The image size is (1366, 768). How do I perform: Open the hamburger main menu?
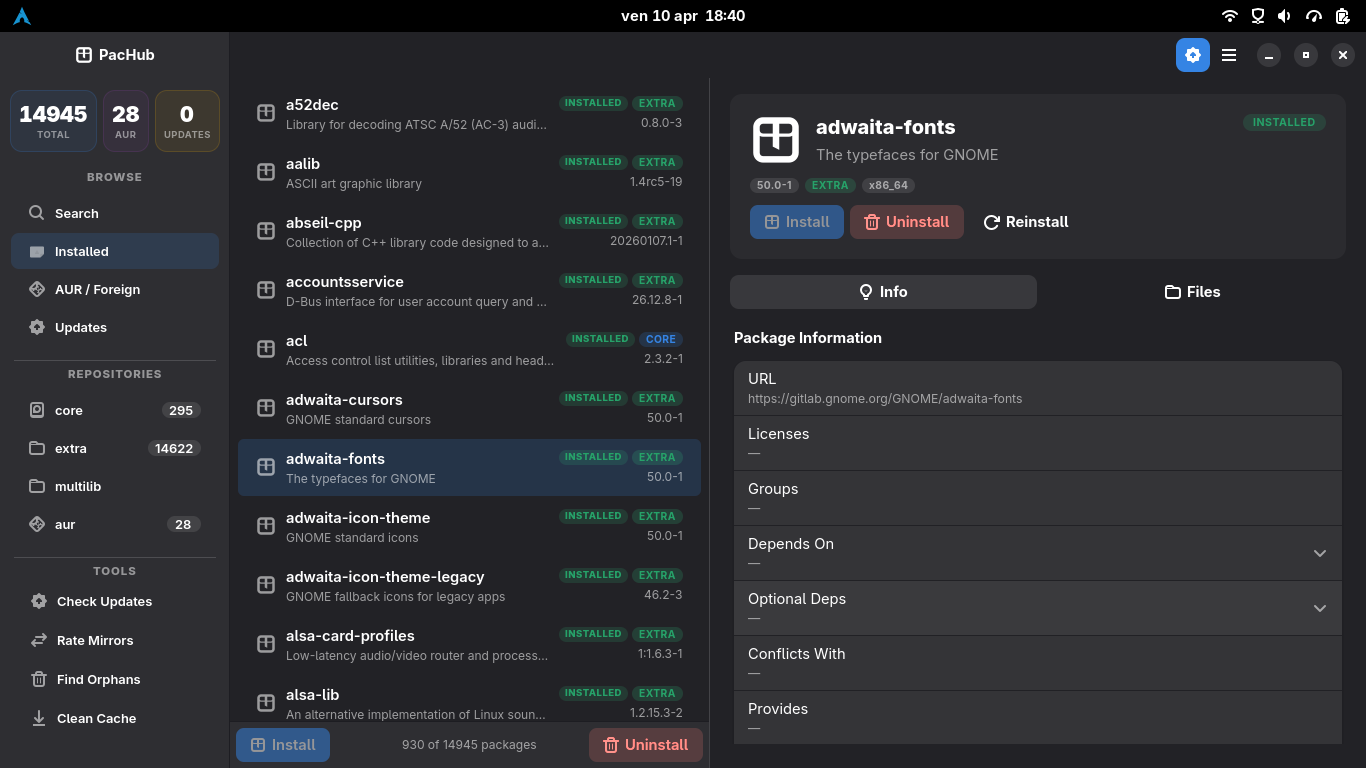pyautogui.click(x=1229, y=55)
